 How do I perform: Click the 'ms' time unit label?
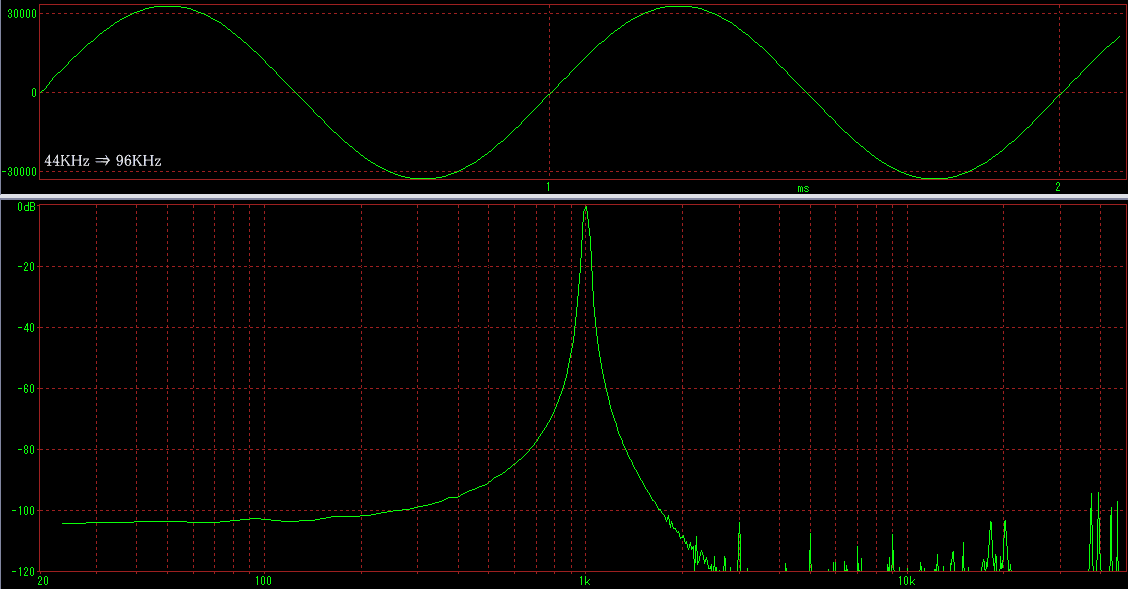pyautogui.click(x=803, y=189)
